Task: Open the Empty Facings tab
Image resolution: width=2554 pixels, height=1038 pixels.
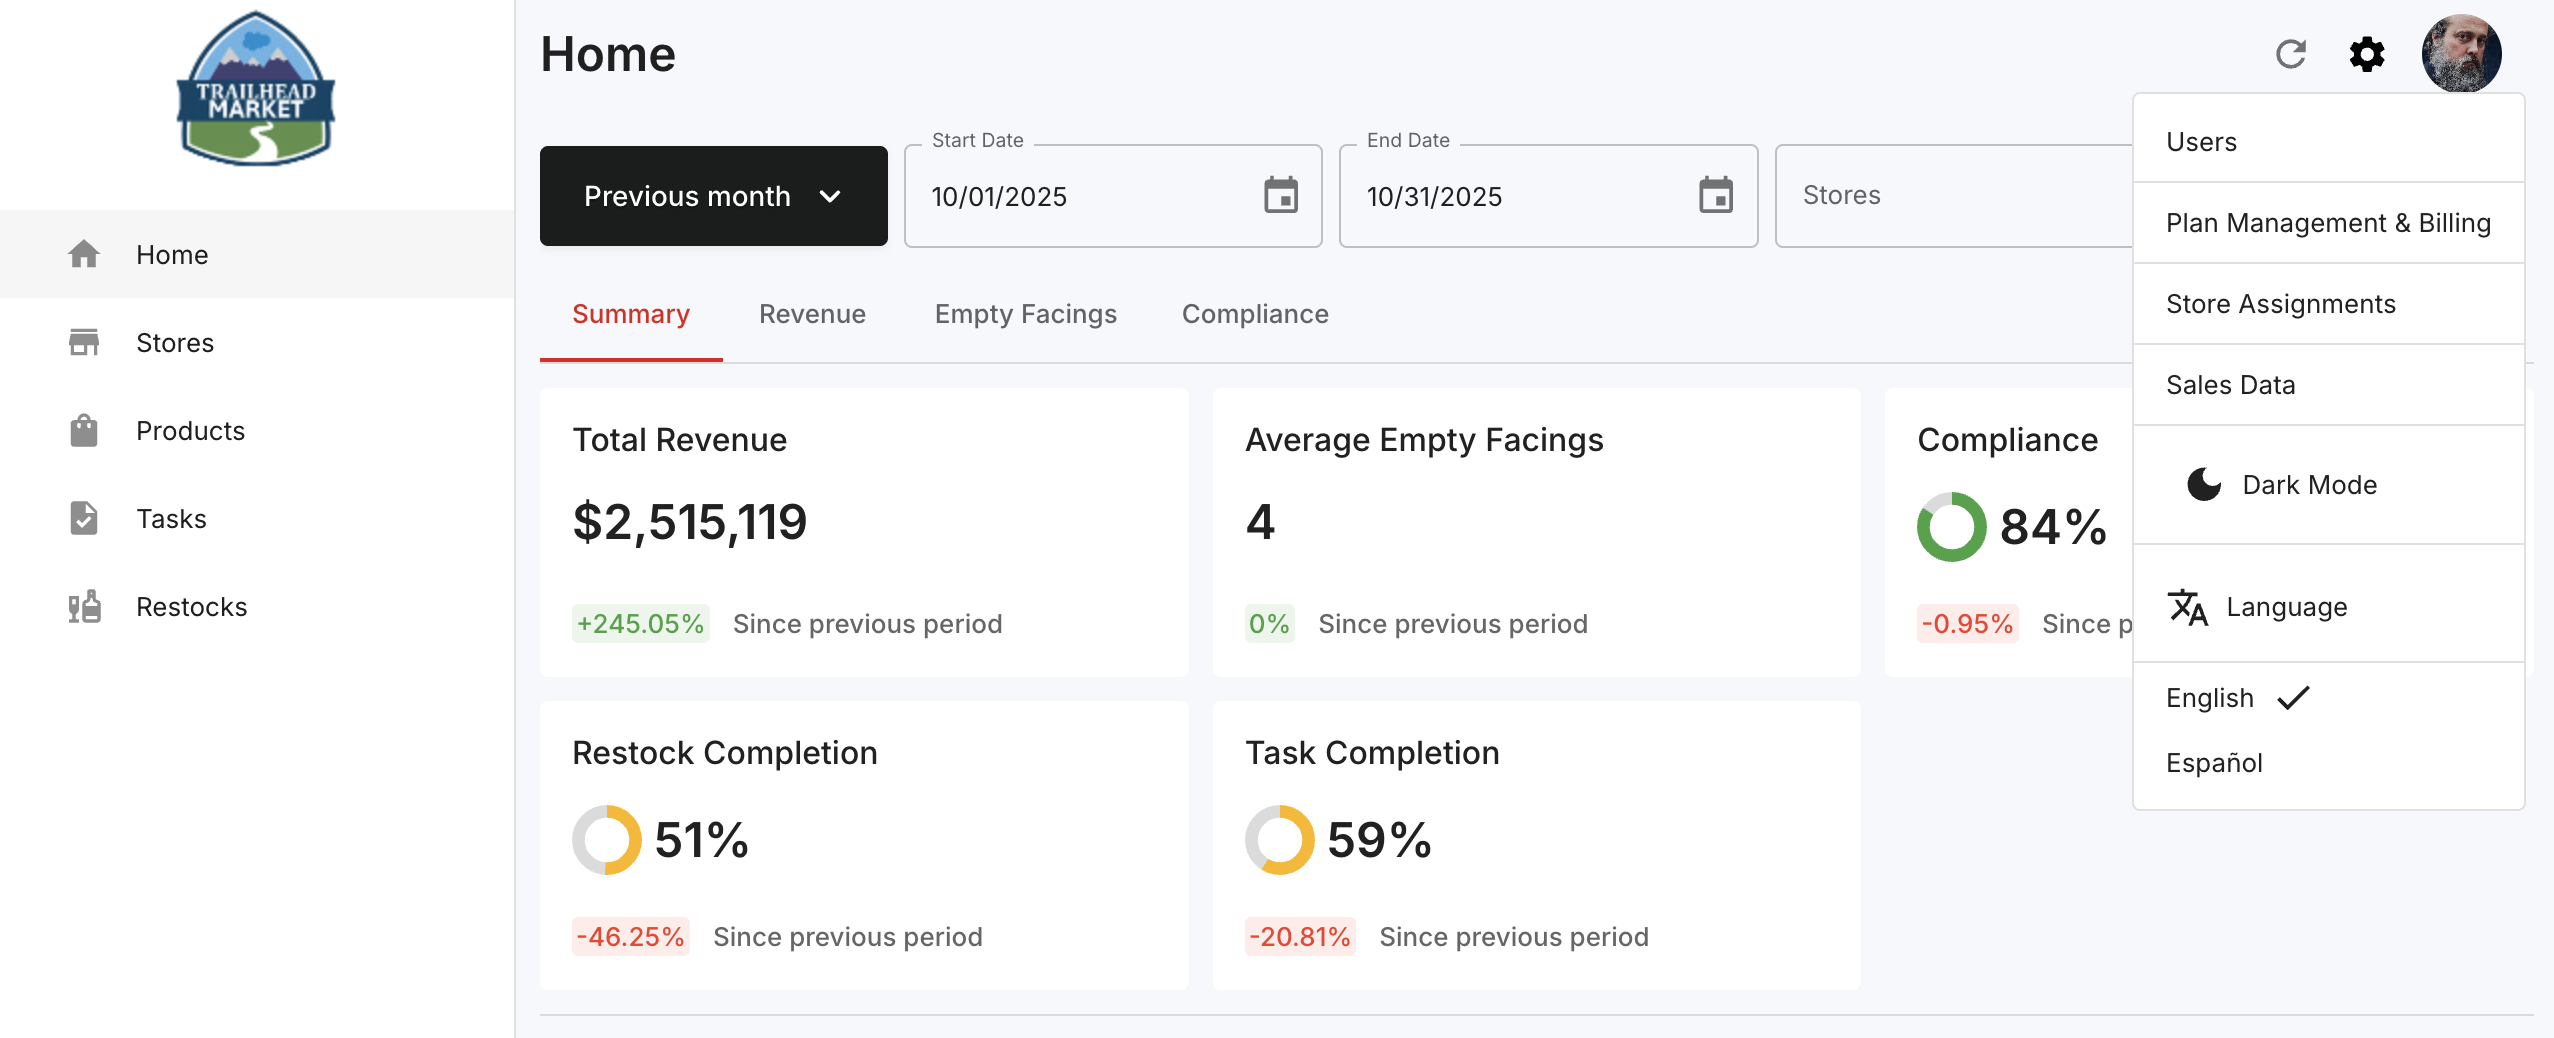Action: click(1025, 314)
